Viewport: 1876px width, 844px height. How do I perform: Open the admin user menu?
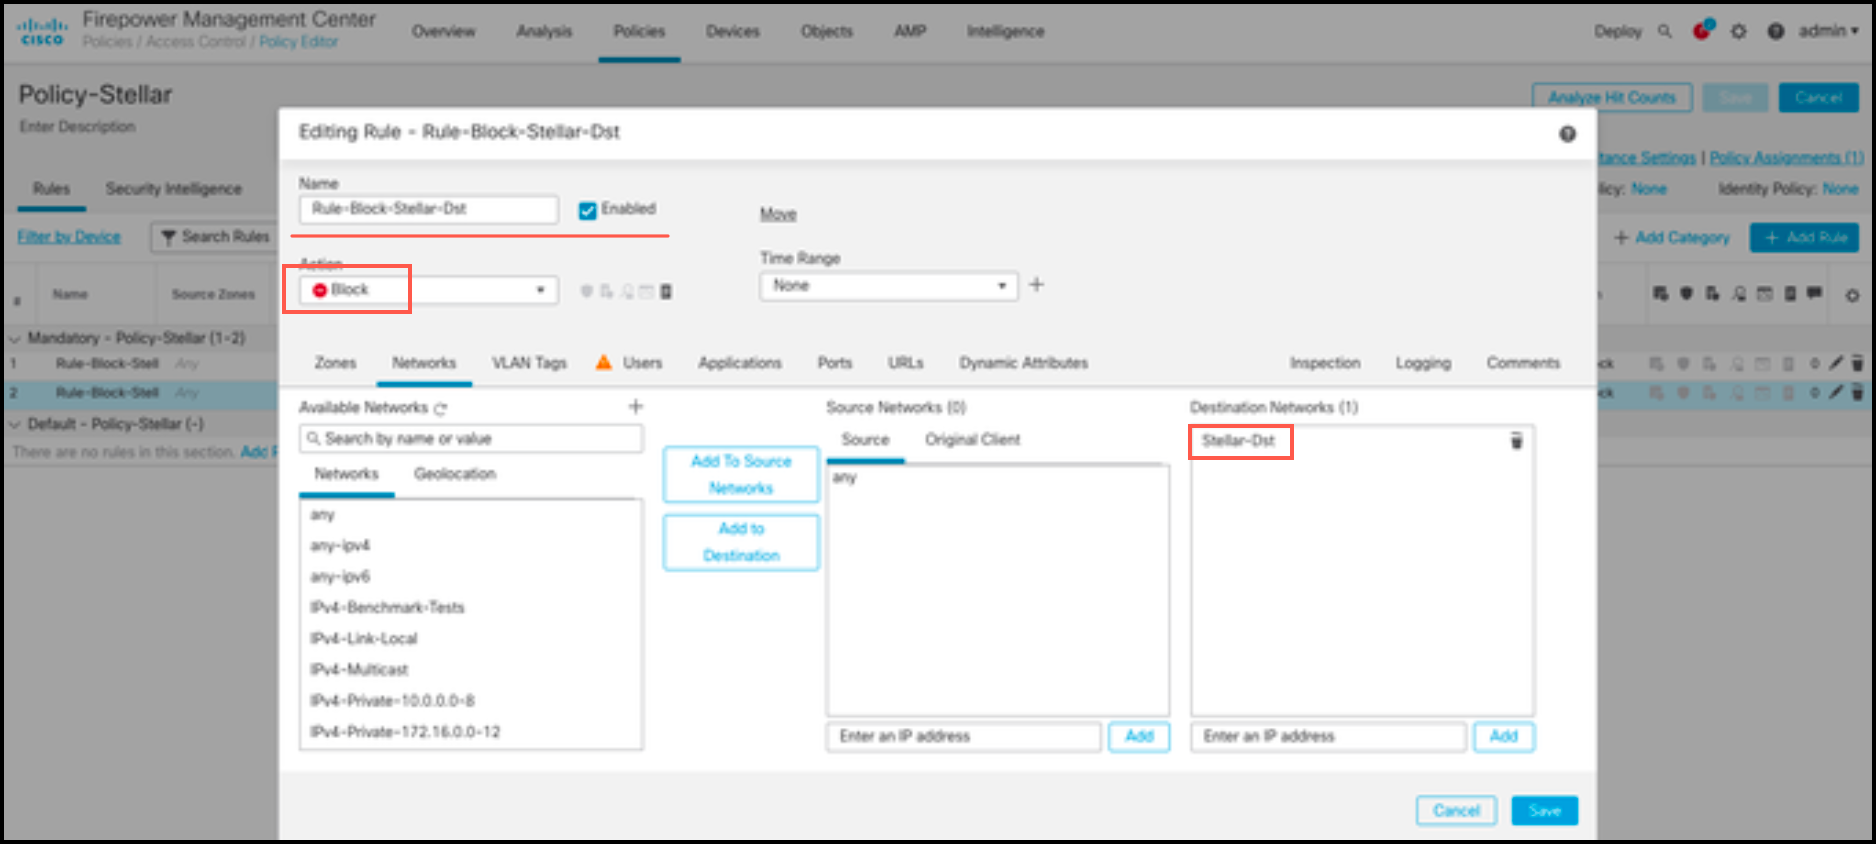tap(1828, 31)
